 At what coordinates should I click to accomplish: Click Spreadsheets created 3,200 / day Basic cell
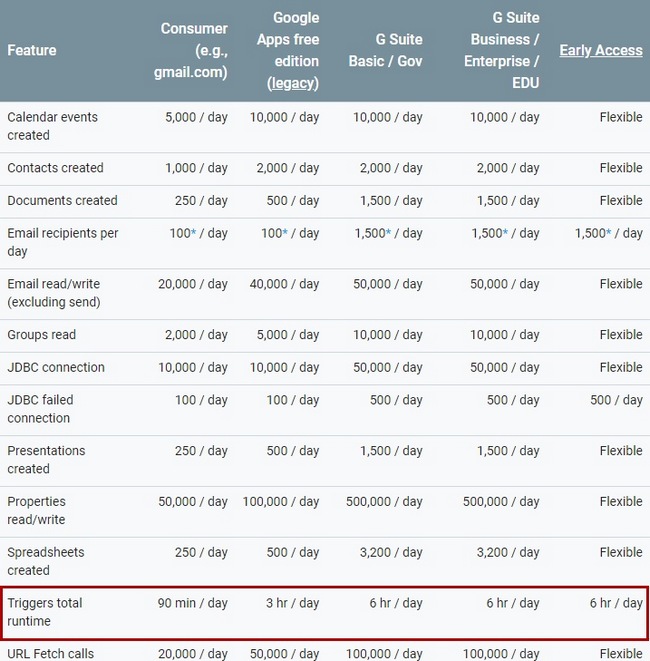click(x=391, y=552)
